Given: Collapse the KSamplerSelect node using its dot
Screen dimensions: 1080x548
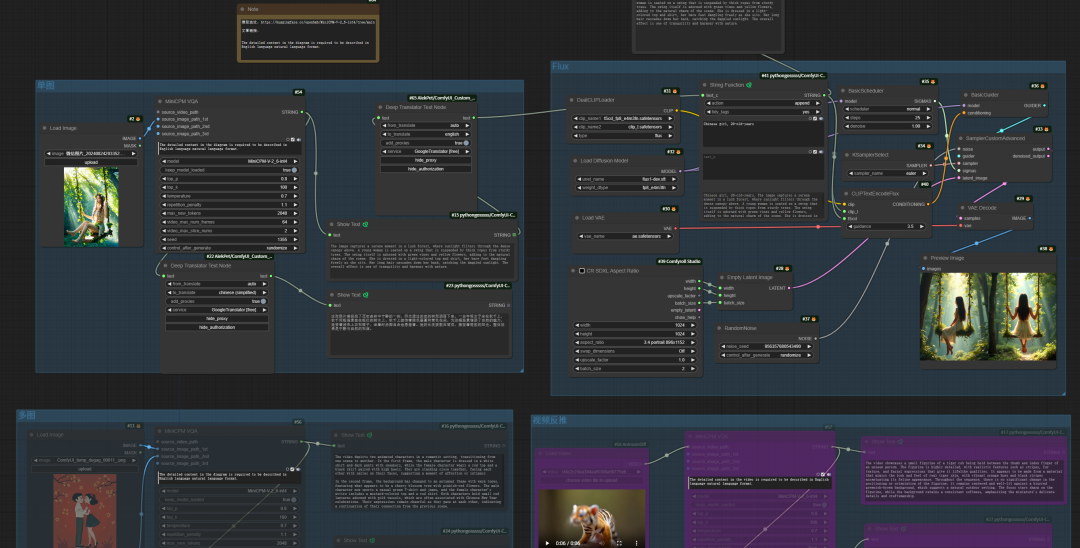Looking at the screenshot, I should (847, 155).
